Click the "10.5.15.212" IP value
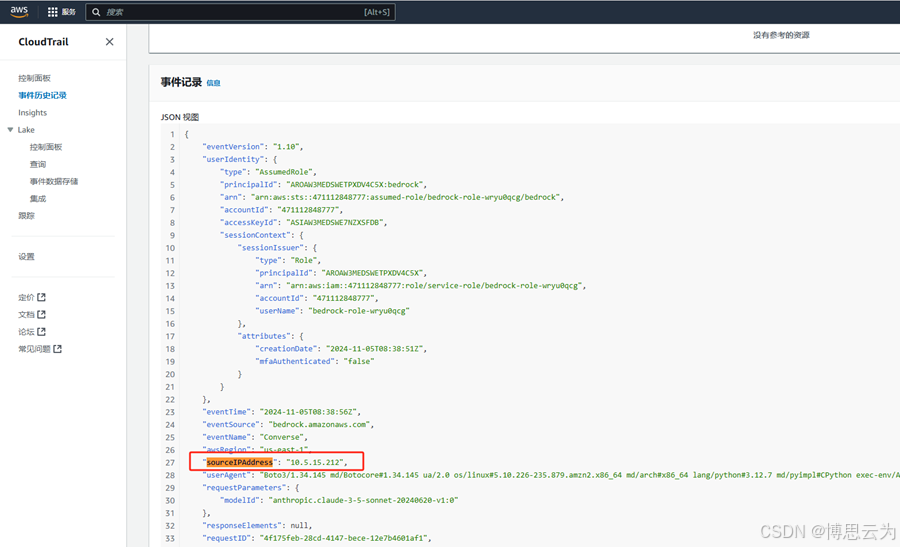The height and width of the screenshot is (547, 900). [x=315, y=463]
